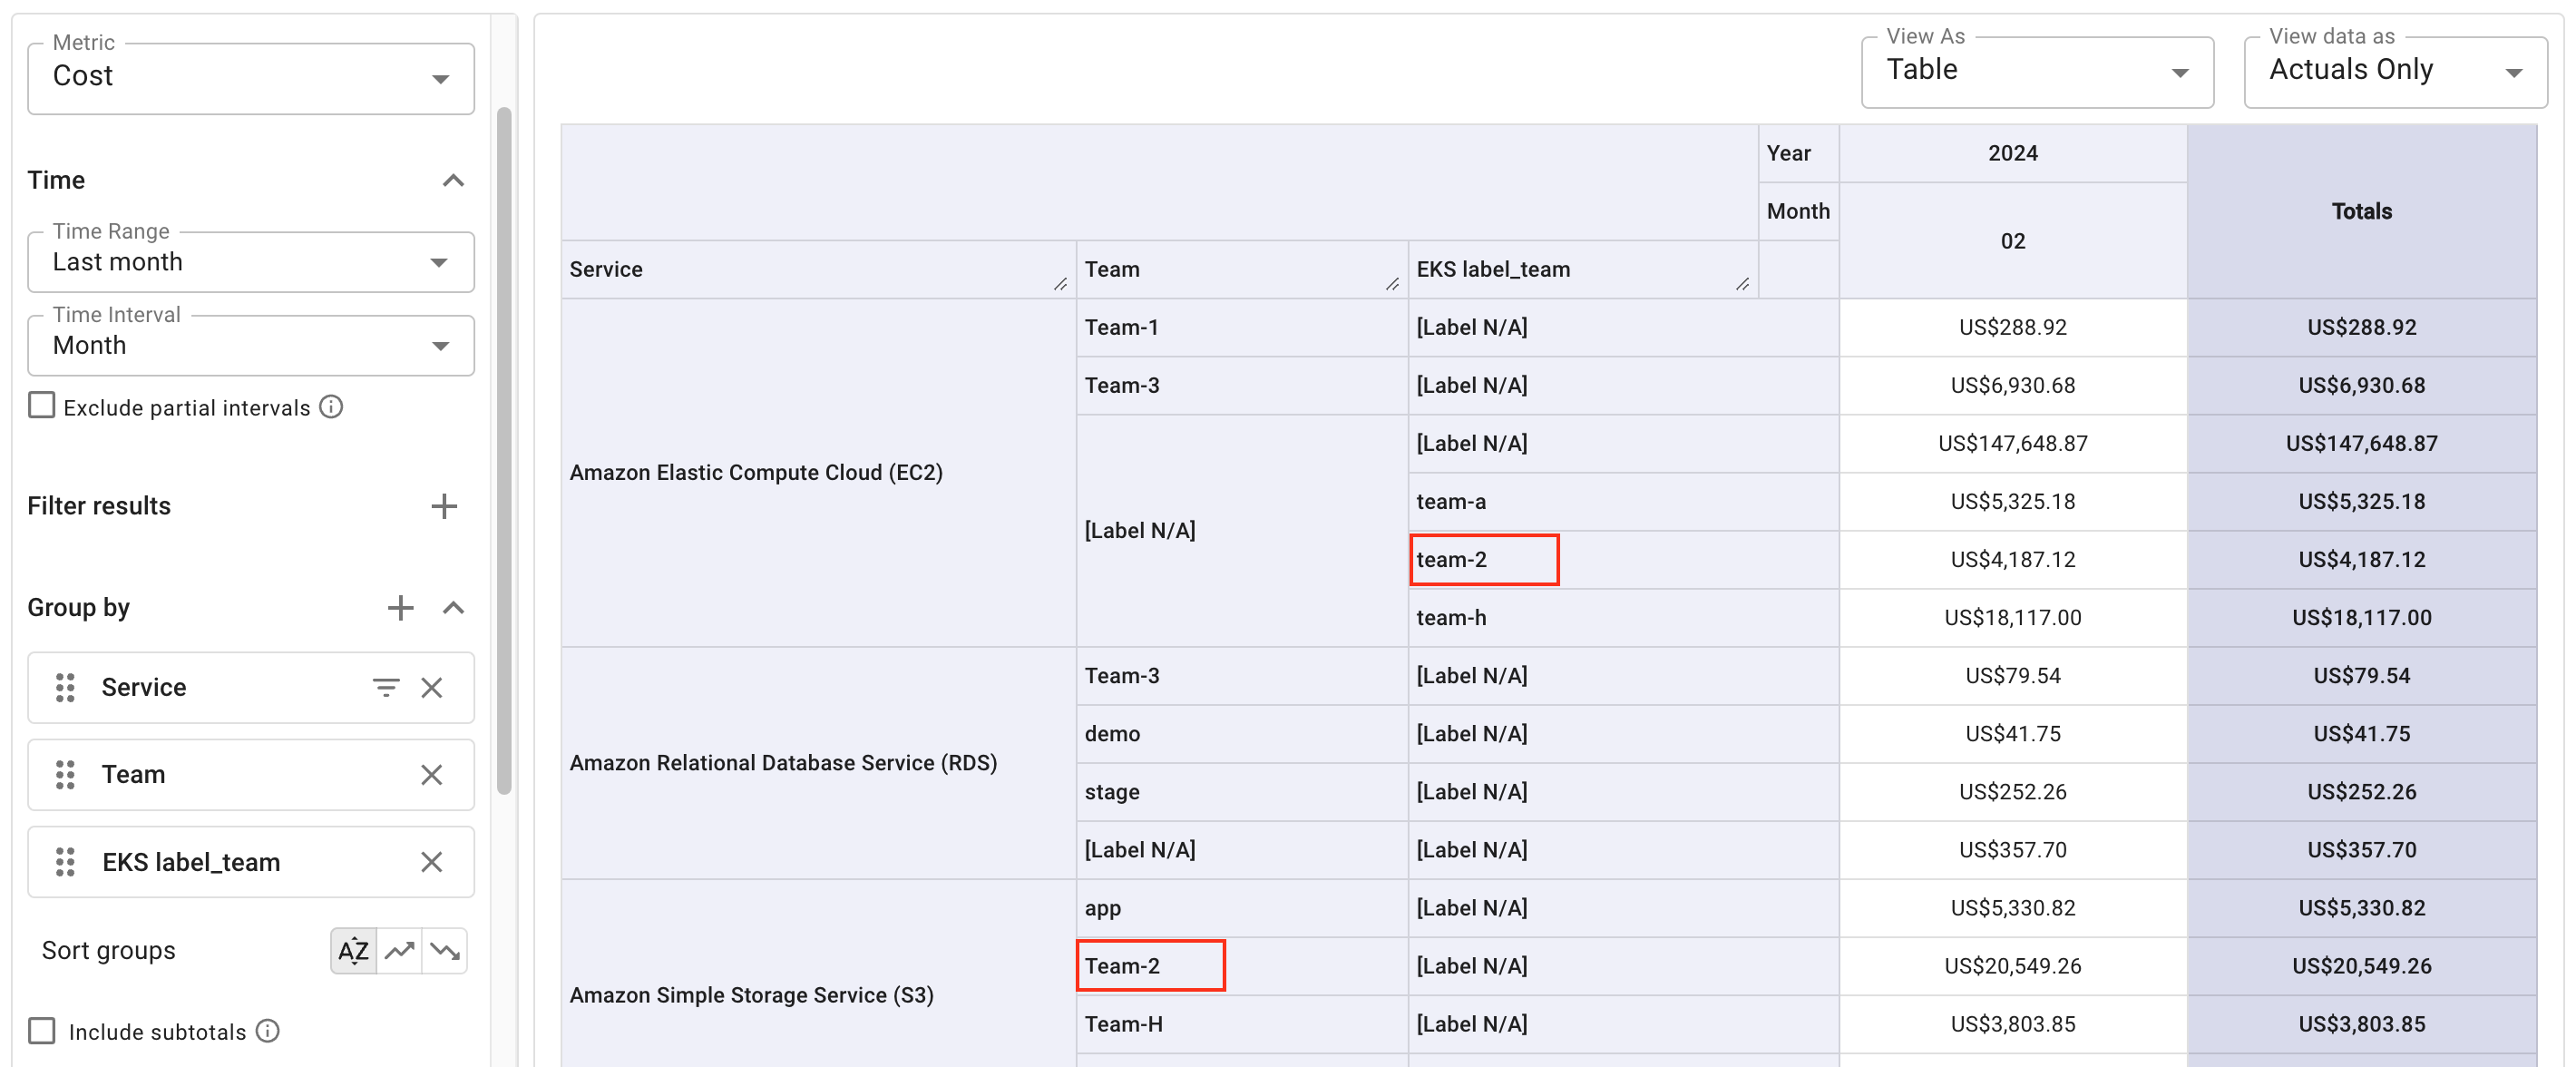Open the Time Interval dropdown showing Month
Image resolution: width=2576 pixels, height=1067 pixels.
[x=440, y=345]
